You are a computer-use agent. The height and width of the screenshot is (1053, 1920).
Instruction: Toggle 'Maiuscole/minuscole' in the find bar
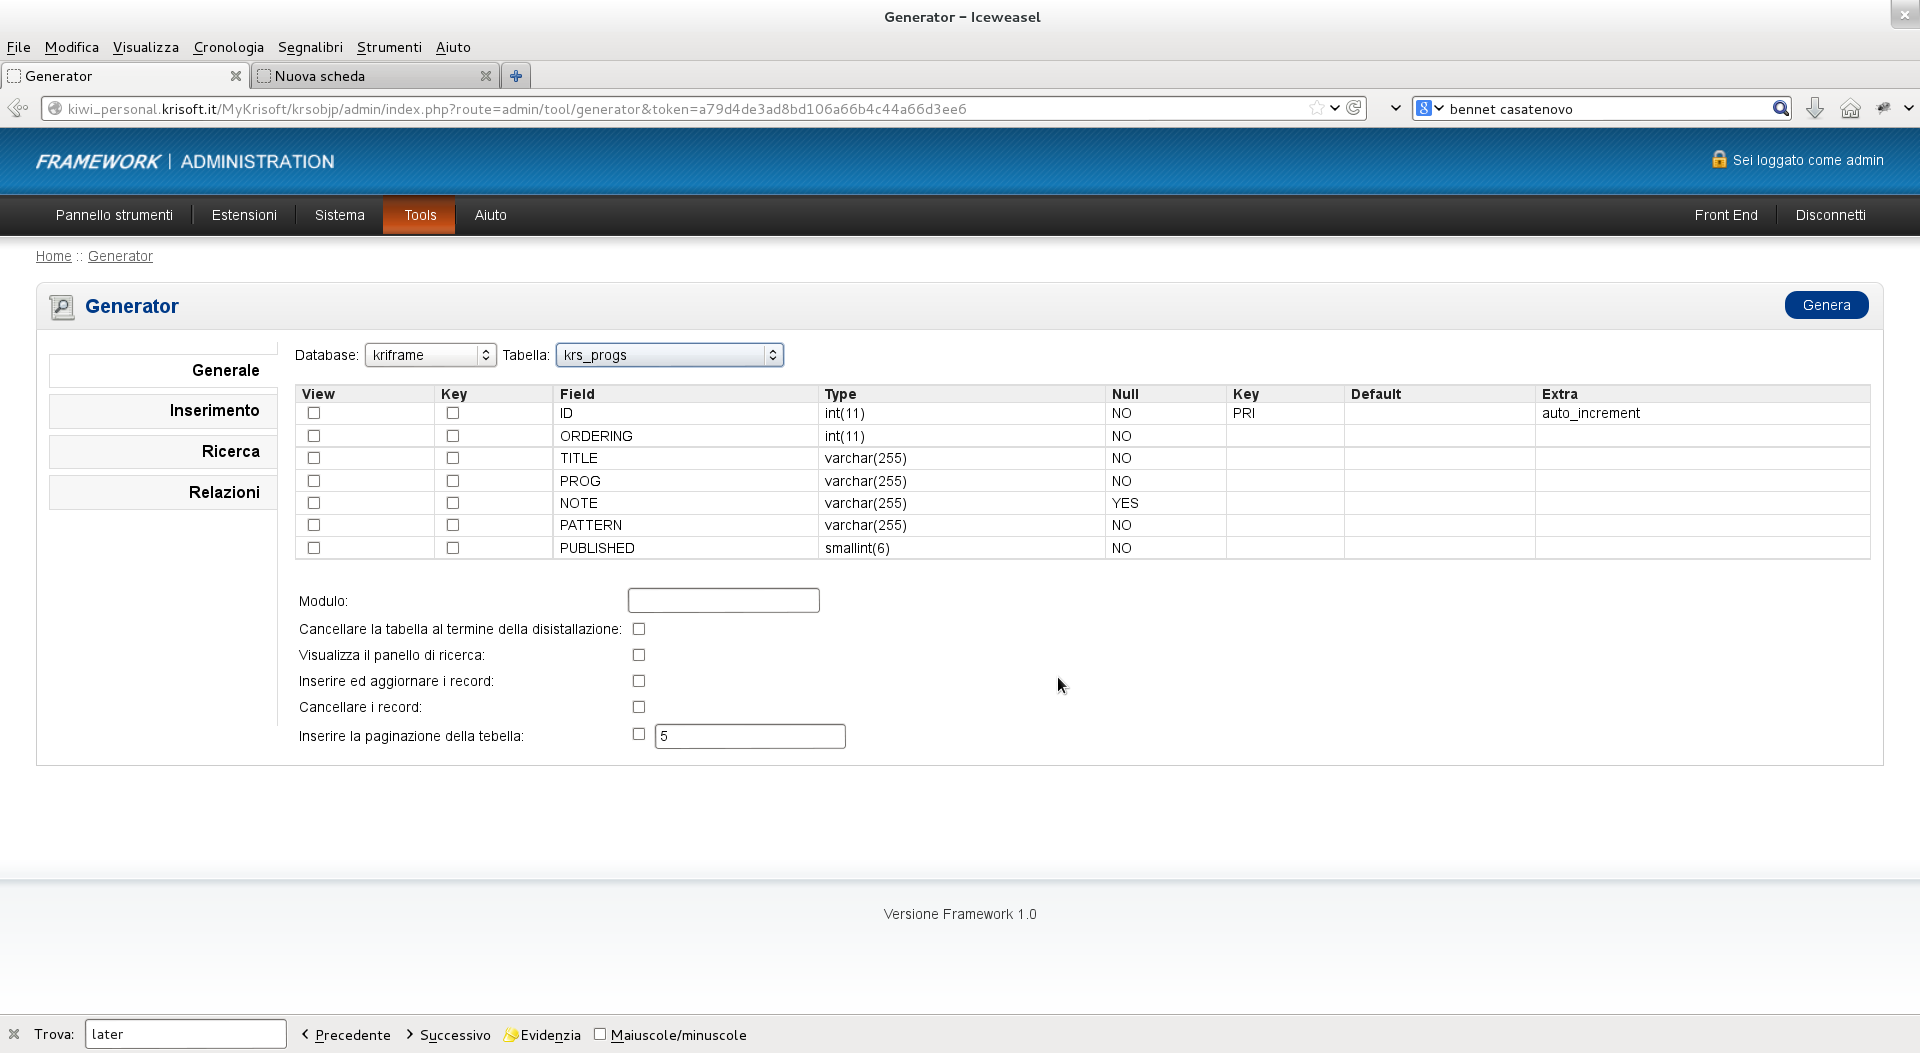coord(600,1034)
